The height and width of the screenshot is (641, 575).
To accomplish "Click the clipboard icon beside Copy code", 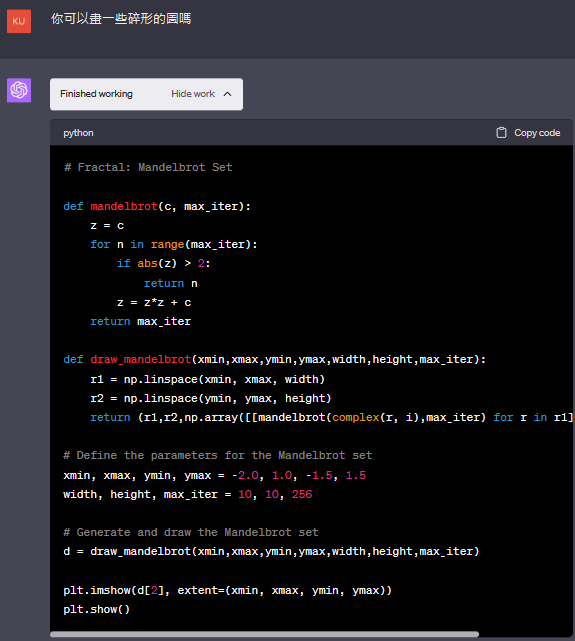I will point(501,133).
